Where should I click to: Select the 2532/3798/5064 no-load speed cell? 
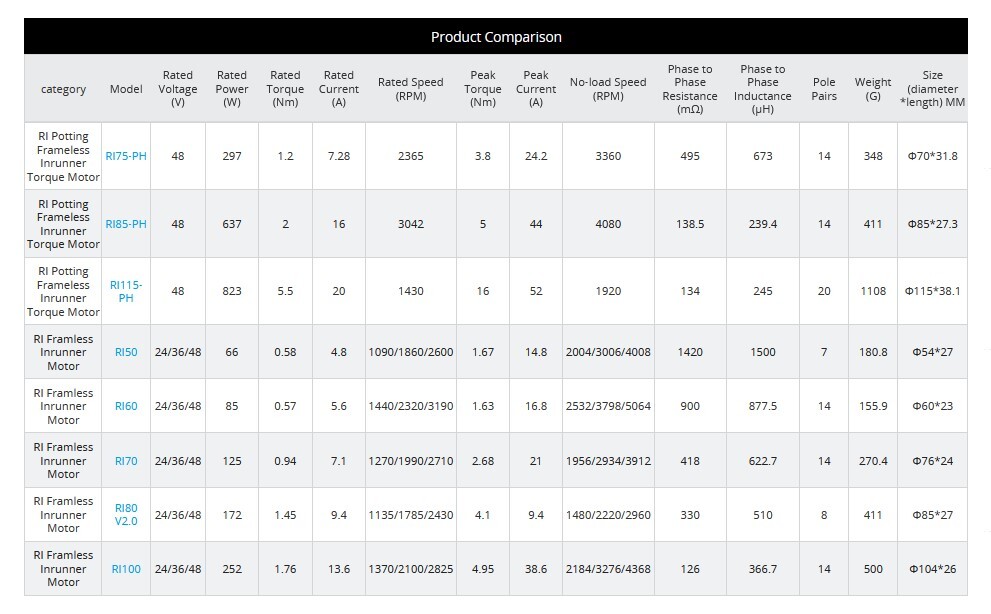coord(608,406)
